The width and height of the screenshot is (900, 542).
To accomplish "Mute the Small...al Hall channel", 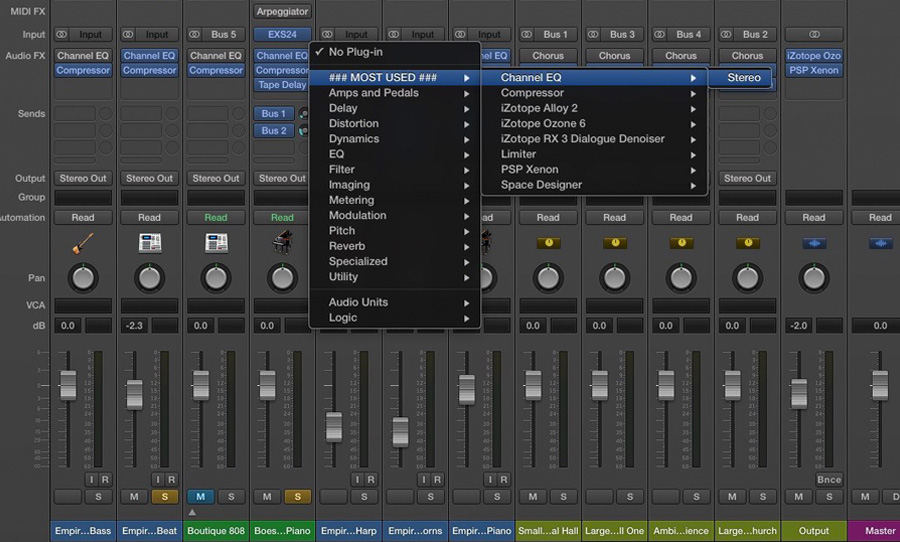I will [533, 497].
